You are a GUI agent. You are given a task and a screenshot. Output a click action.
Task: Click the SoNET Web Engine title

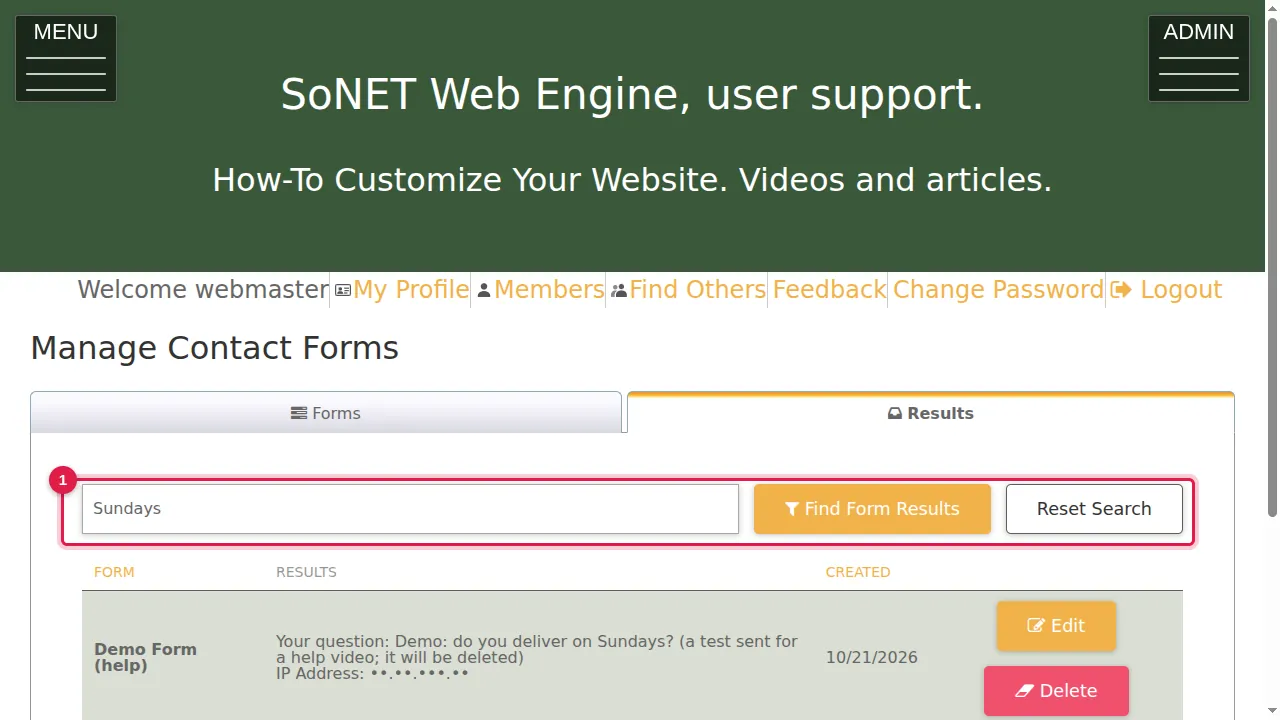[632, 95]
